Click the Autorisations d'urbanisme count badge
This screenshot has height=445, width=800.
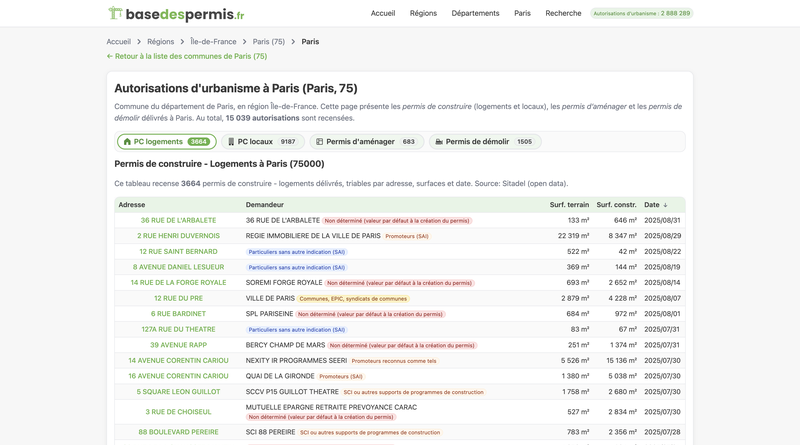point(641,14)
